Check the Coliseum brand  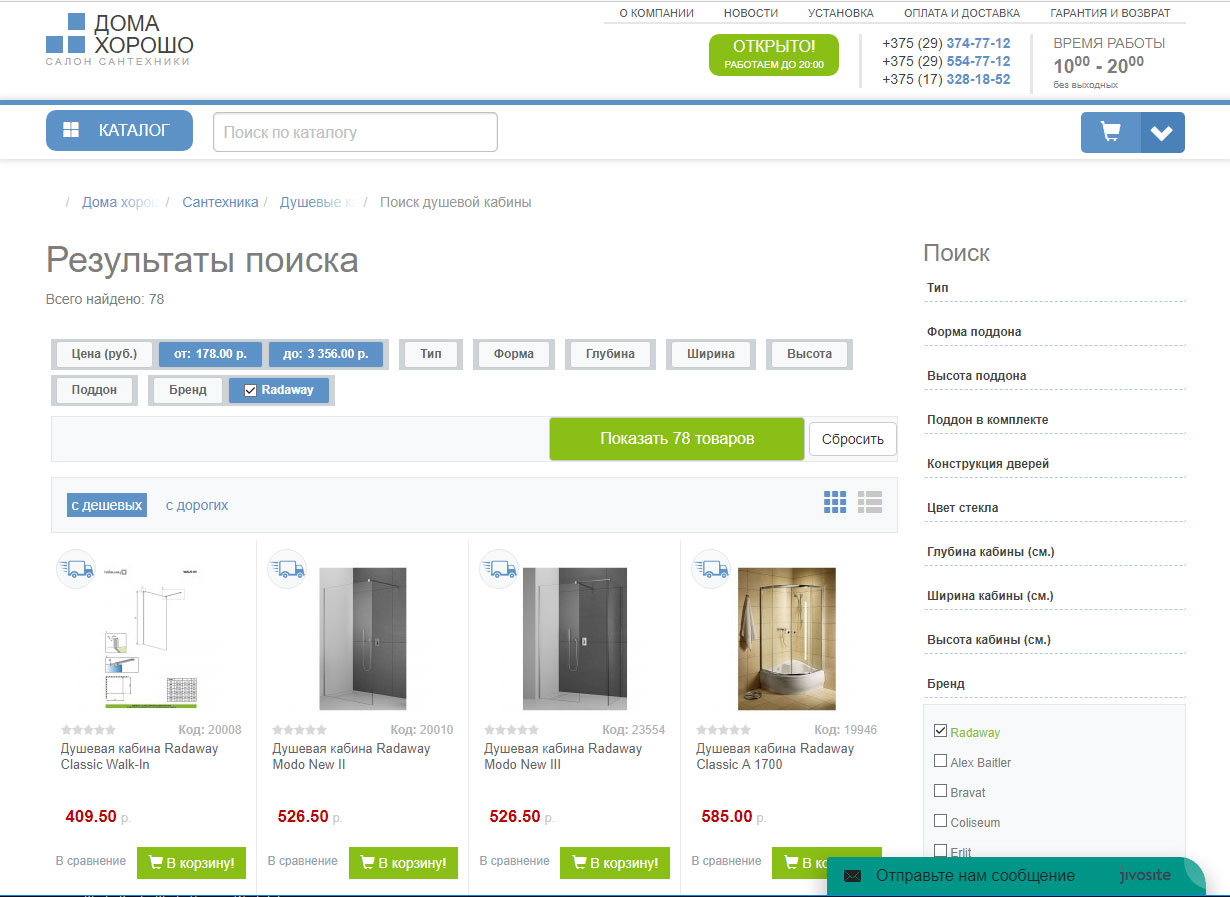[x=940, y=821]
